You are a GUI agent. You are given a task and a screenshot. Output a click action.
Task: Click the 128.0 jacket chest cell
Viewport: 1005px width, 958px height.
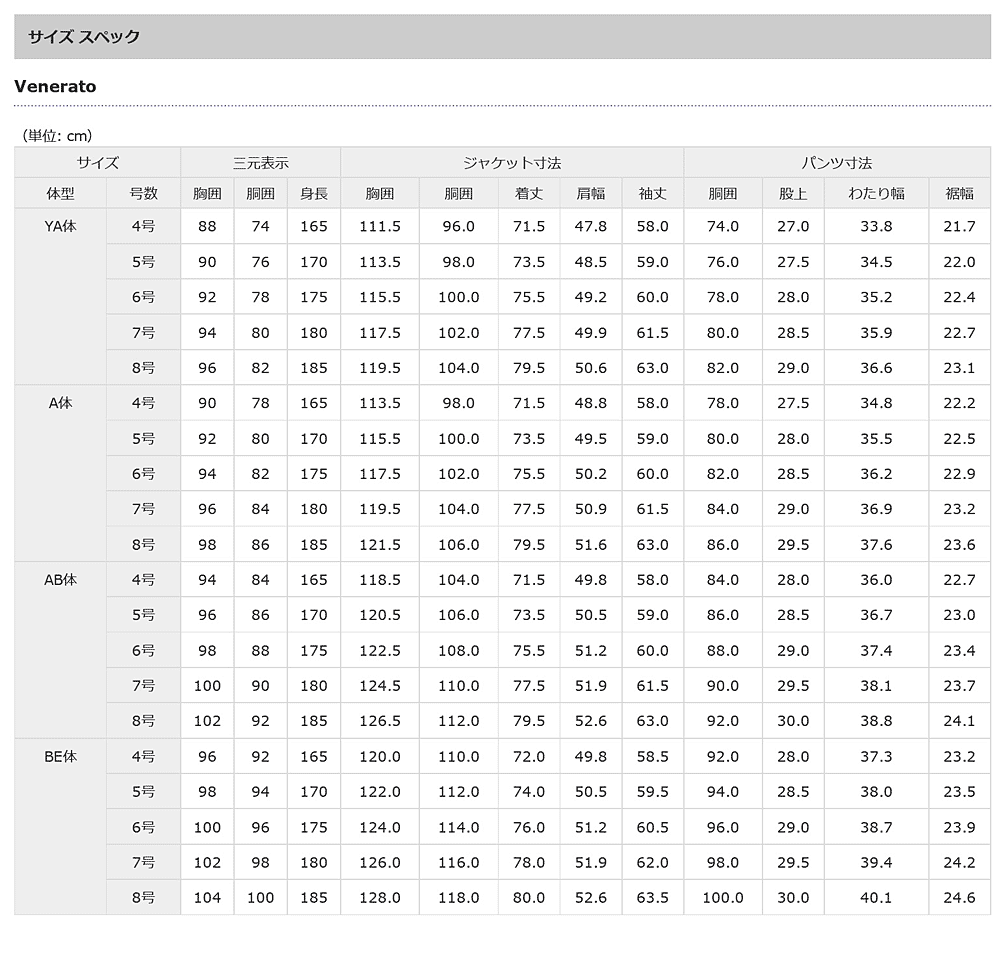click(379, 898)
